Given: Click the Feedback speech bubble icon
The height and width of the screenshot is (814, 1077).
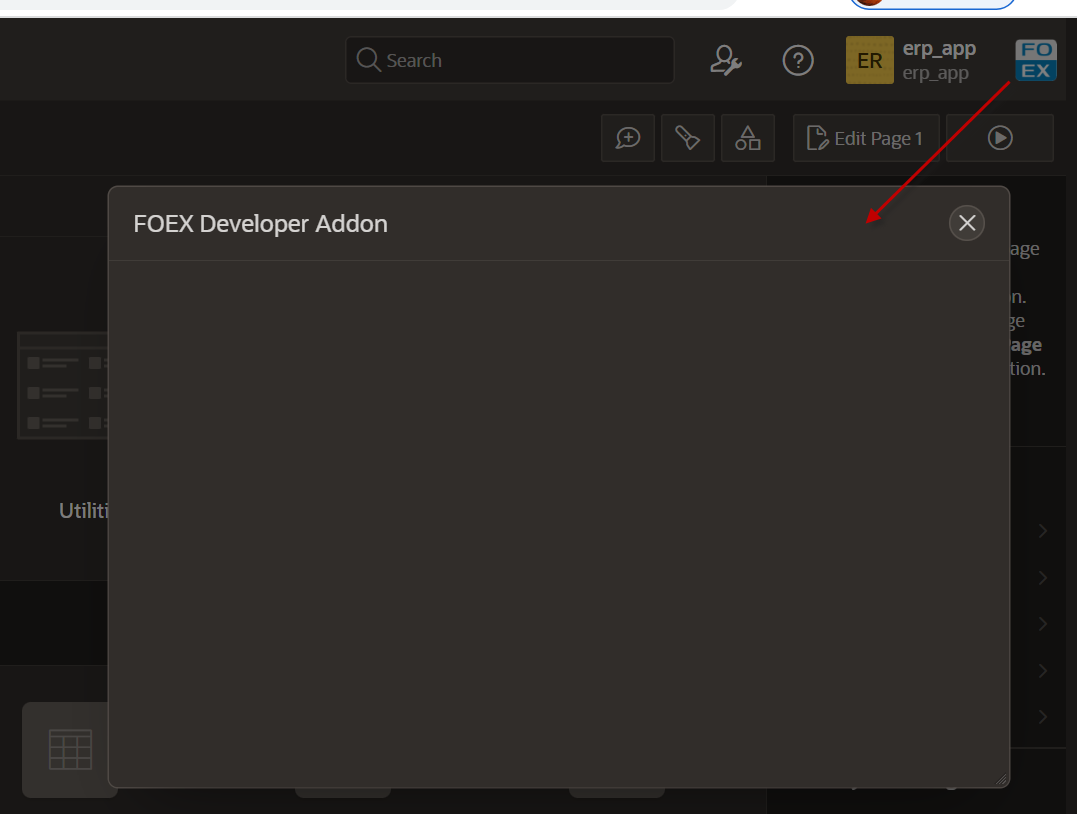Looking at the screenshot, I should 628,138.
